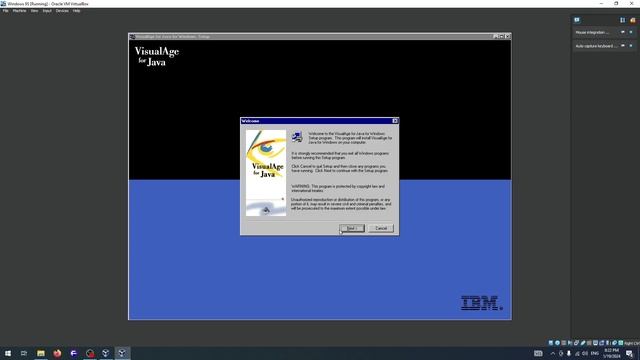Open the VirtualBox Machine menu
This screenshot has height=360, width=640.
(19, 11)
